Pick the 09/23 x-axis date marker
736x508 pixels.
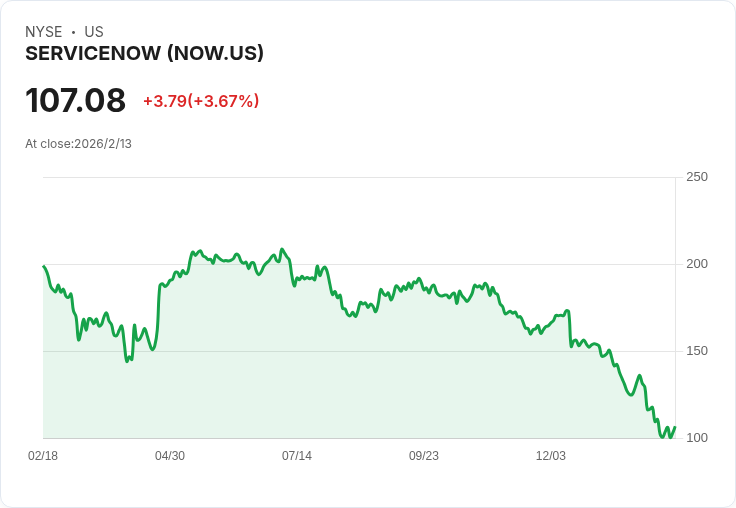(x=424, y=456)
